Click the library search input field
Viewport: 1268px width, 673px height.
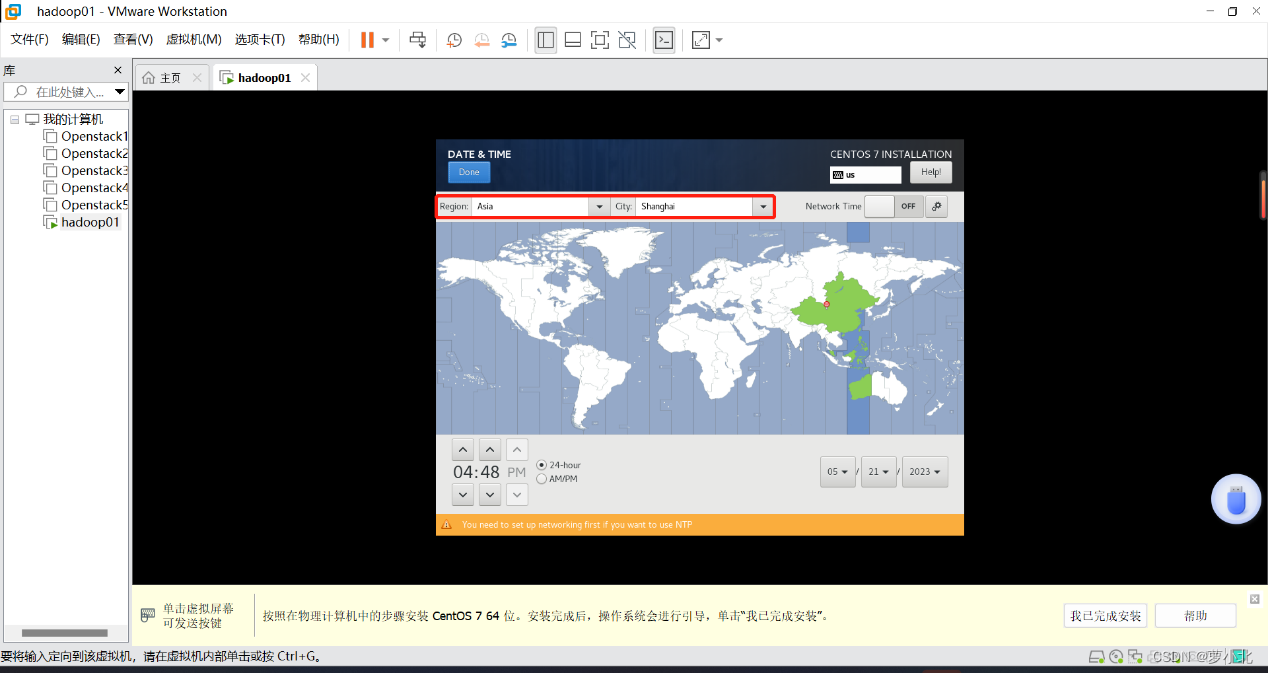(x=65, y=92)
